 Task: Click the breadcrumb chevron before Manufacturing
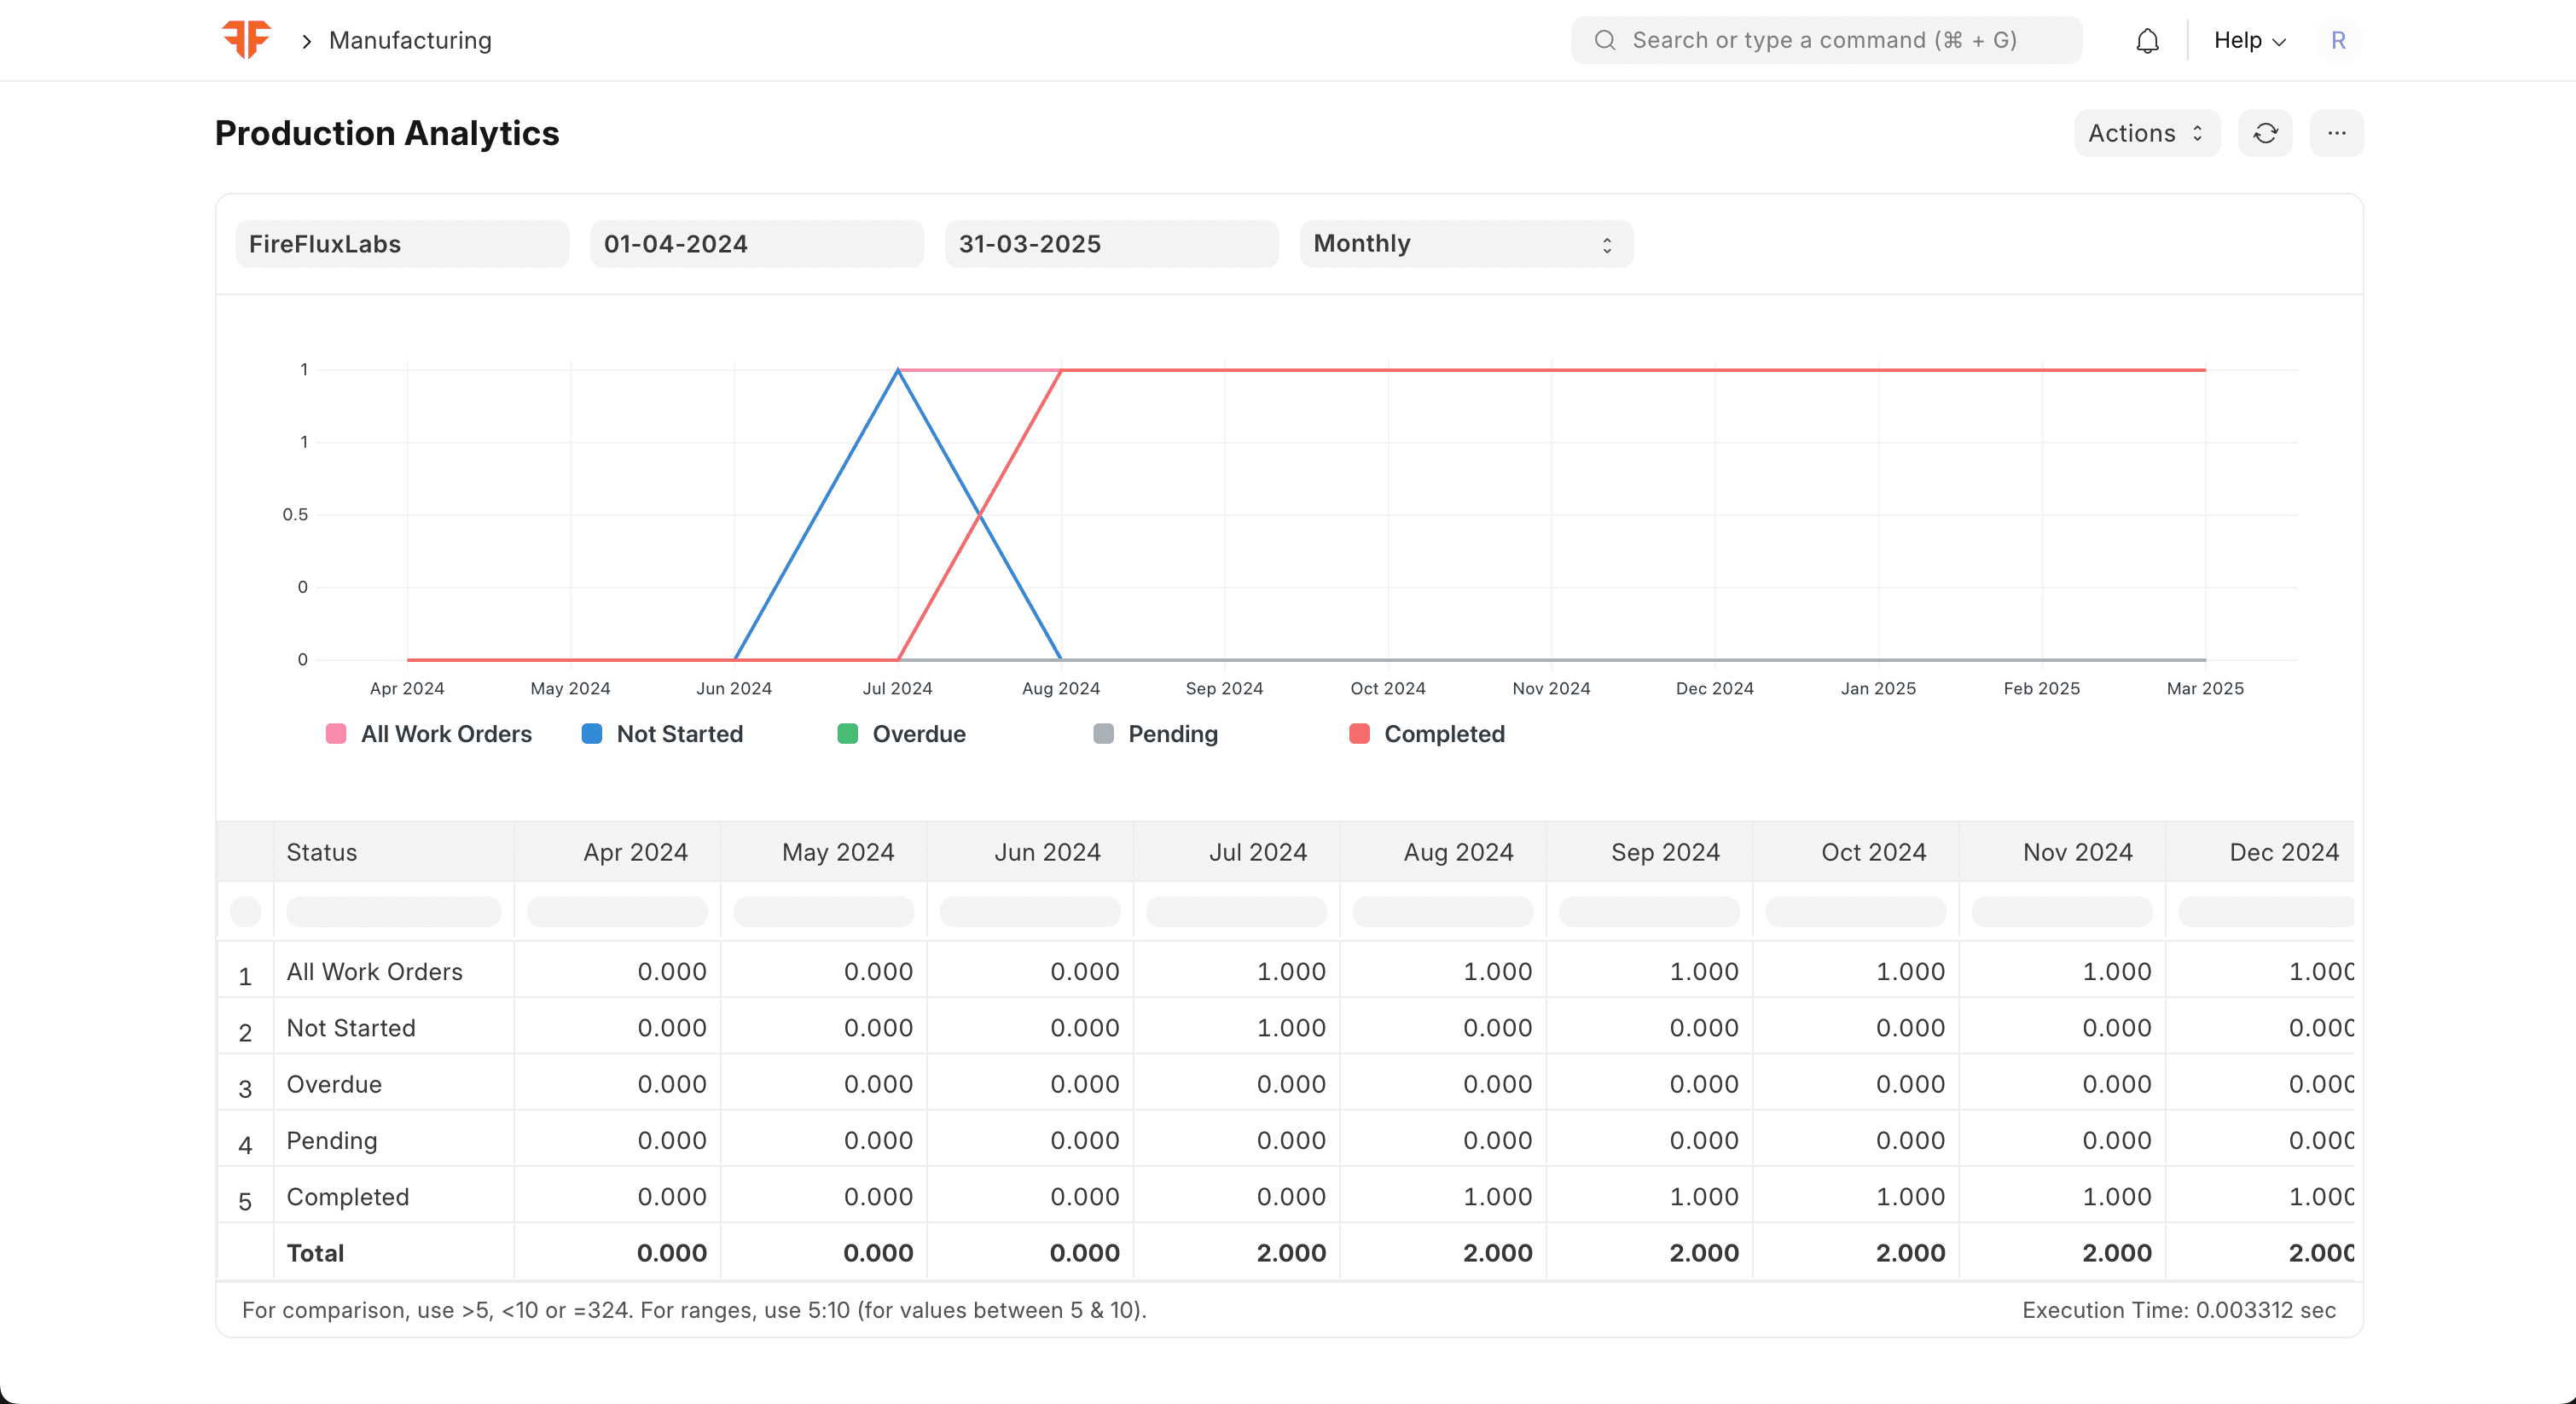(306, 41)
